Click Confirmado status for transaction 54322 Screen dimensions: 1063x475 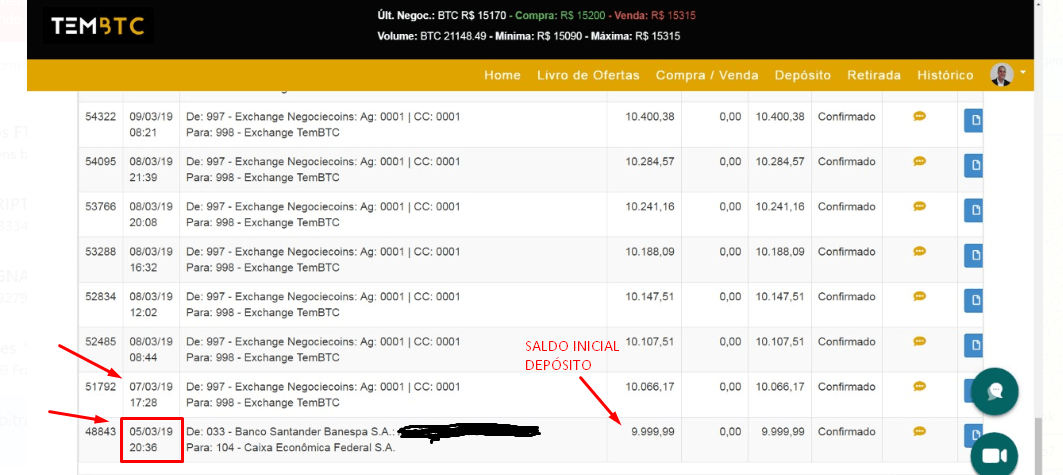[847, 117]
